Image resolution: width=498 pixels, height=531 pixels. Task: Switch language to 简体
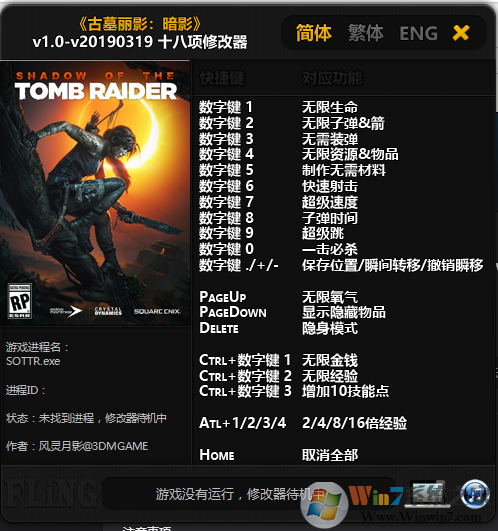(x=313, y=33)
